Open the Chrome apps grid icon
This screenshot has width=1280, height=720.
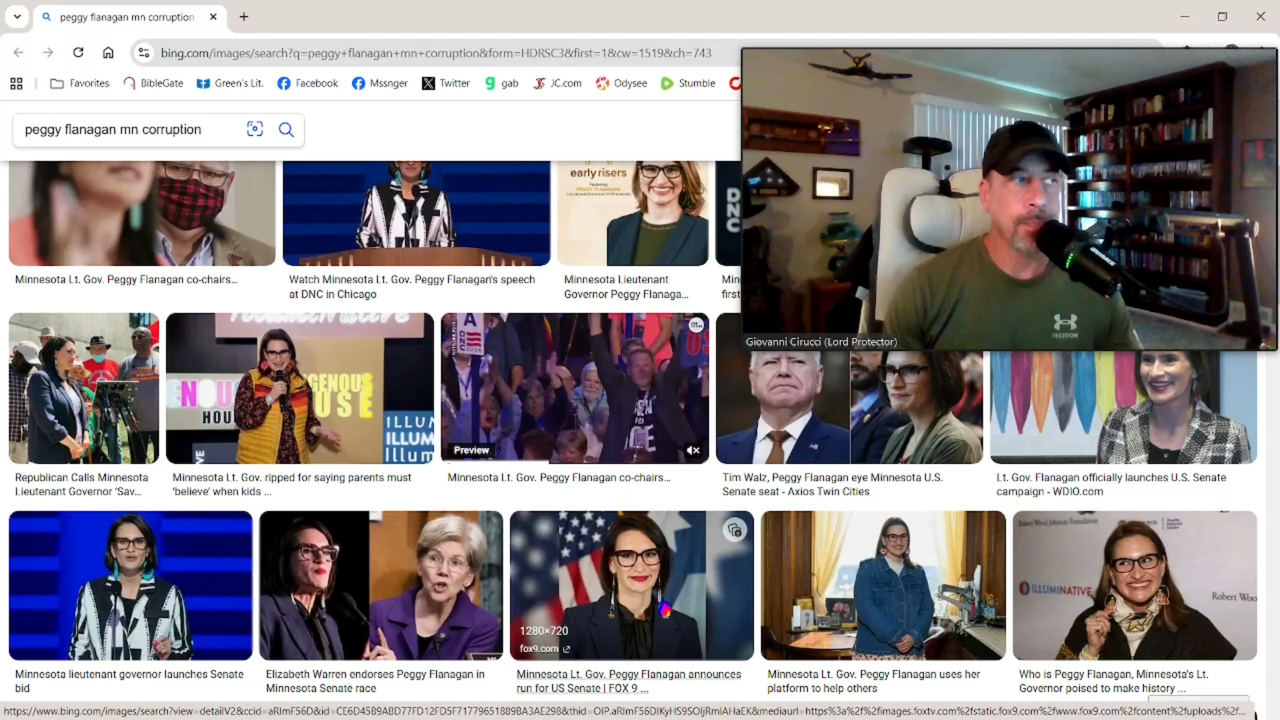click(x=16, y=83)
